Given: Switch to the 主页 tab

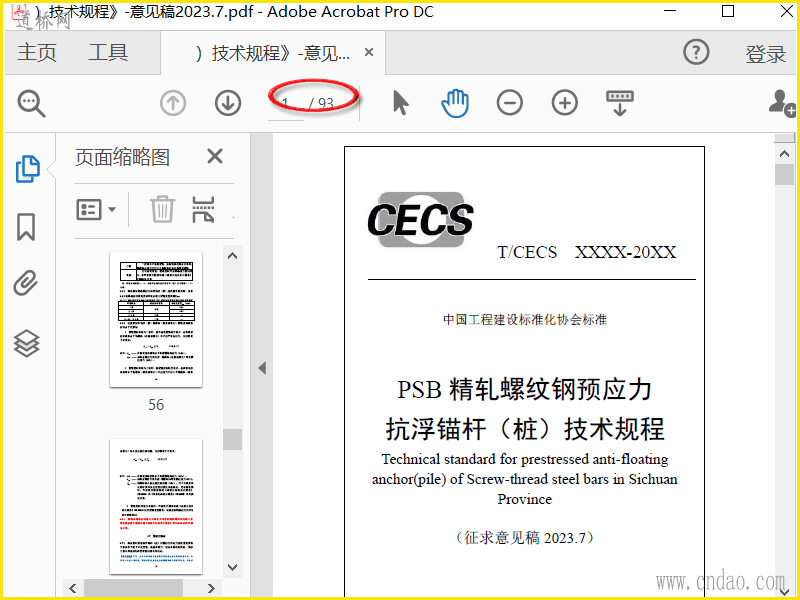Looking at the screenshot, I should (x=37, y=53).
